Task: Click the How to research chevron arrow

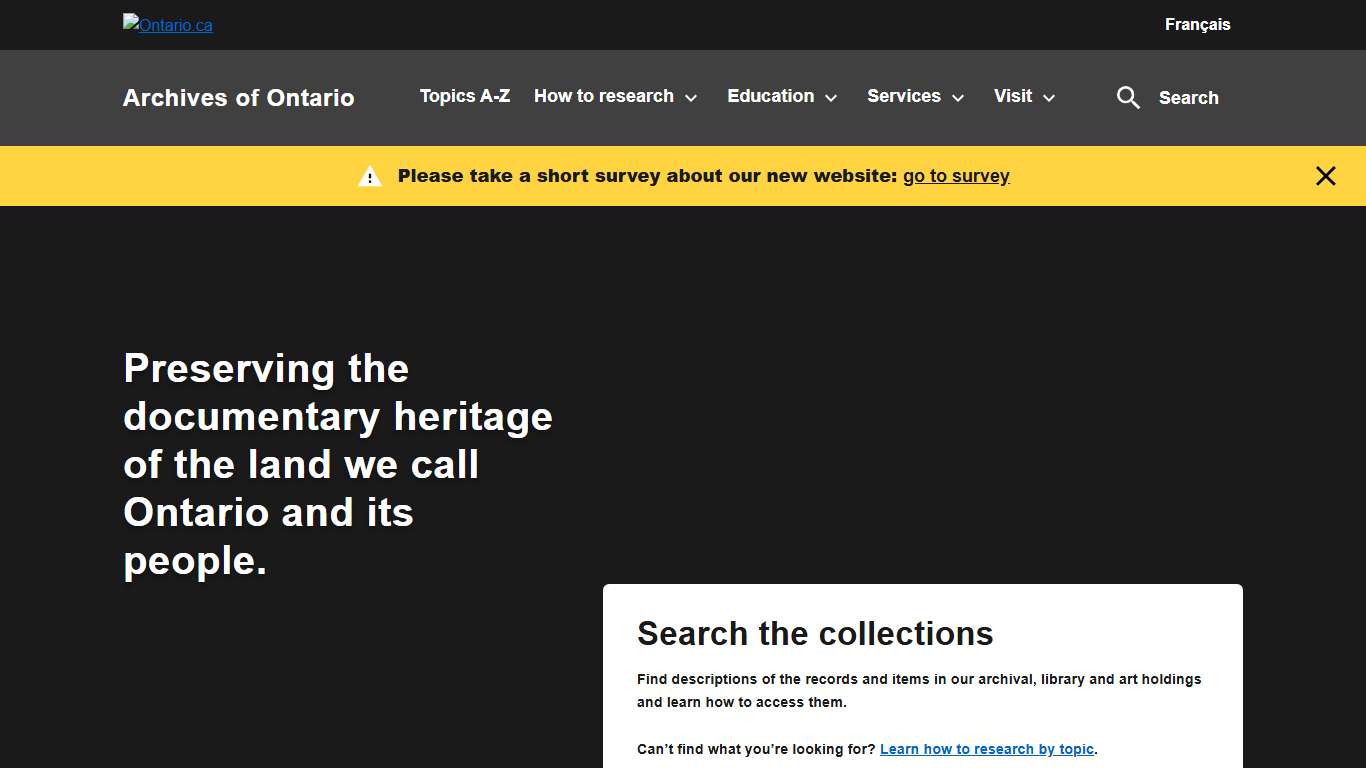Action: point(691,98)
